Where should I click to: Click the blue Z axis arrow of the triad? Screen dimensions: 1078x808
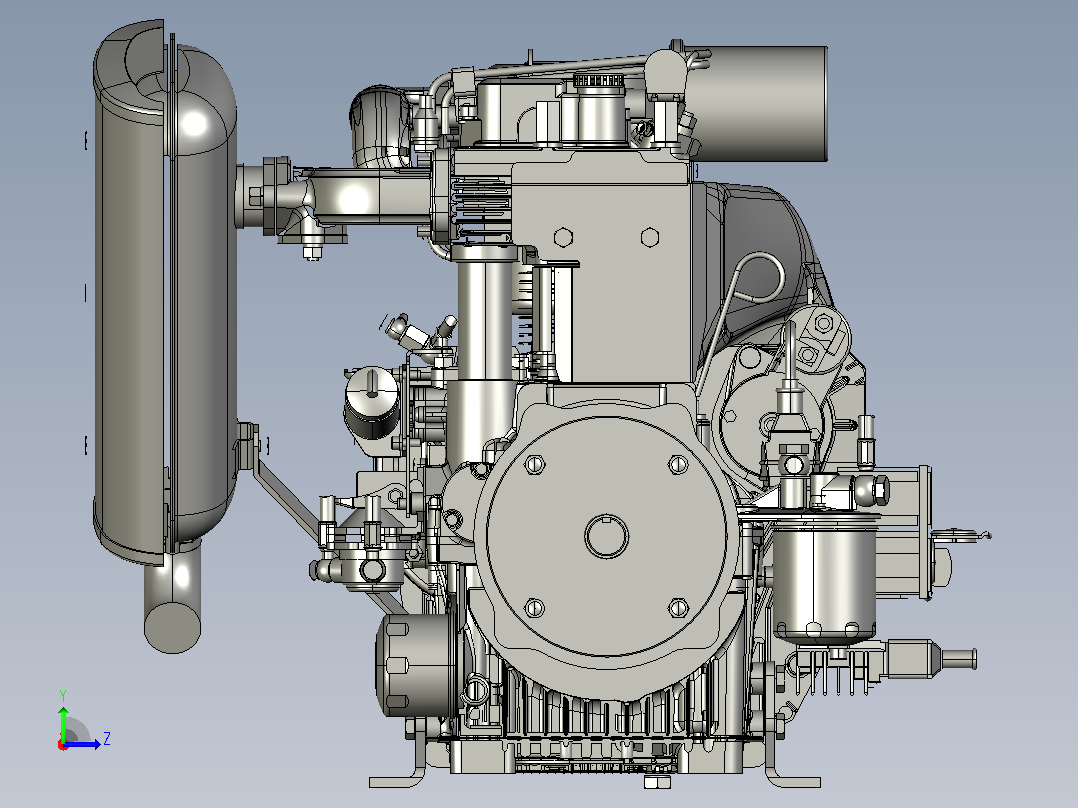pyautogui.click(x=82, y=744)
